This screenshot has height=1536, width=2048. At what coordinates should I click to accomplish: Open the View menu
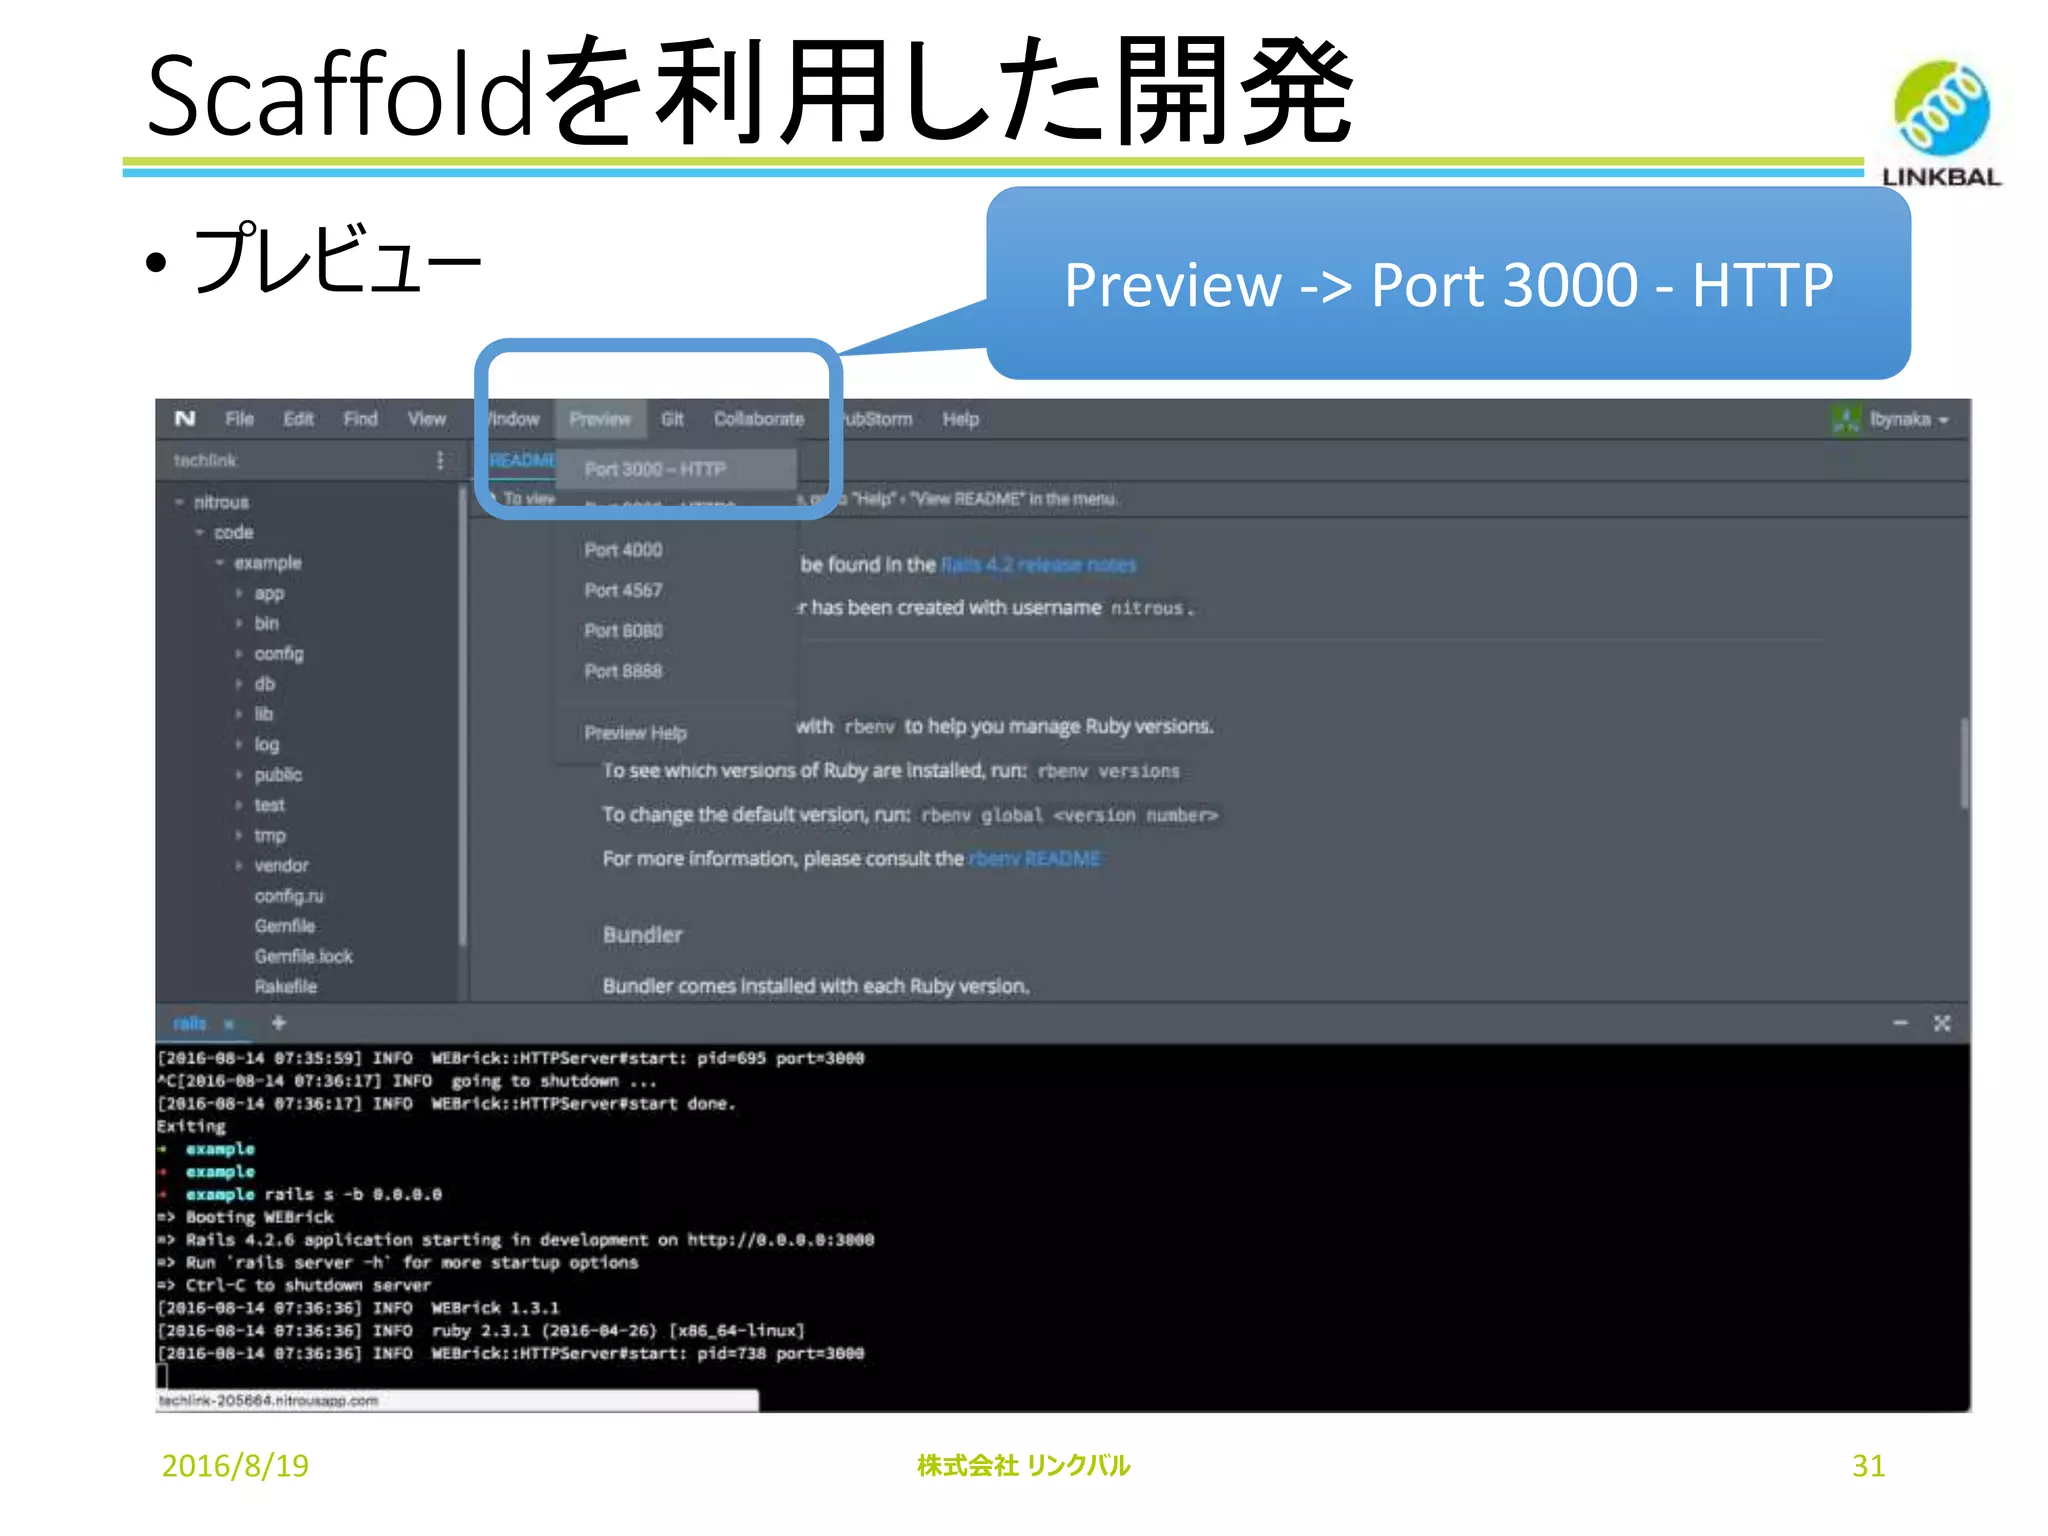coord(427,419)
